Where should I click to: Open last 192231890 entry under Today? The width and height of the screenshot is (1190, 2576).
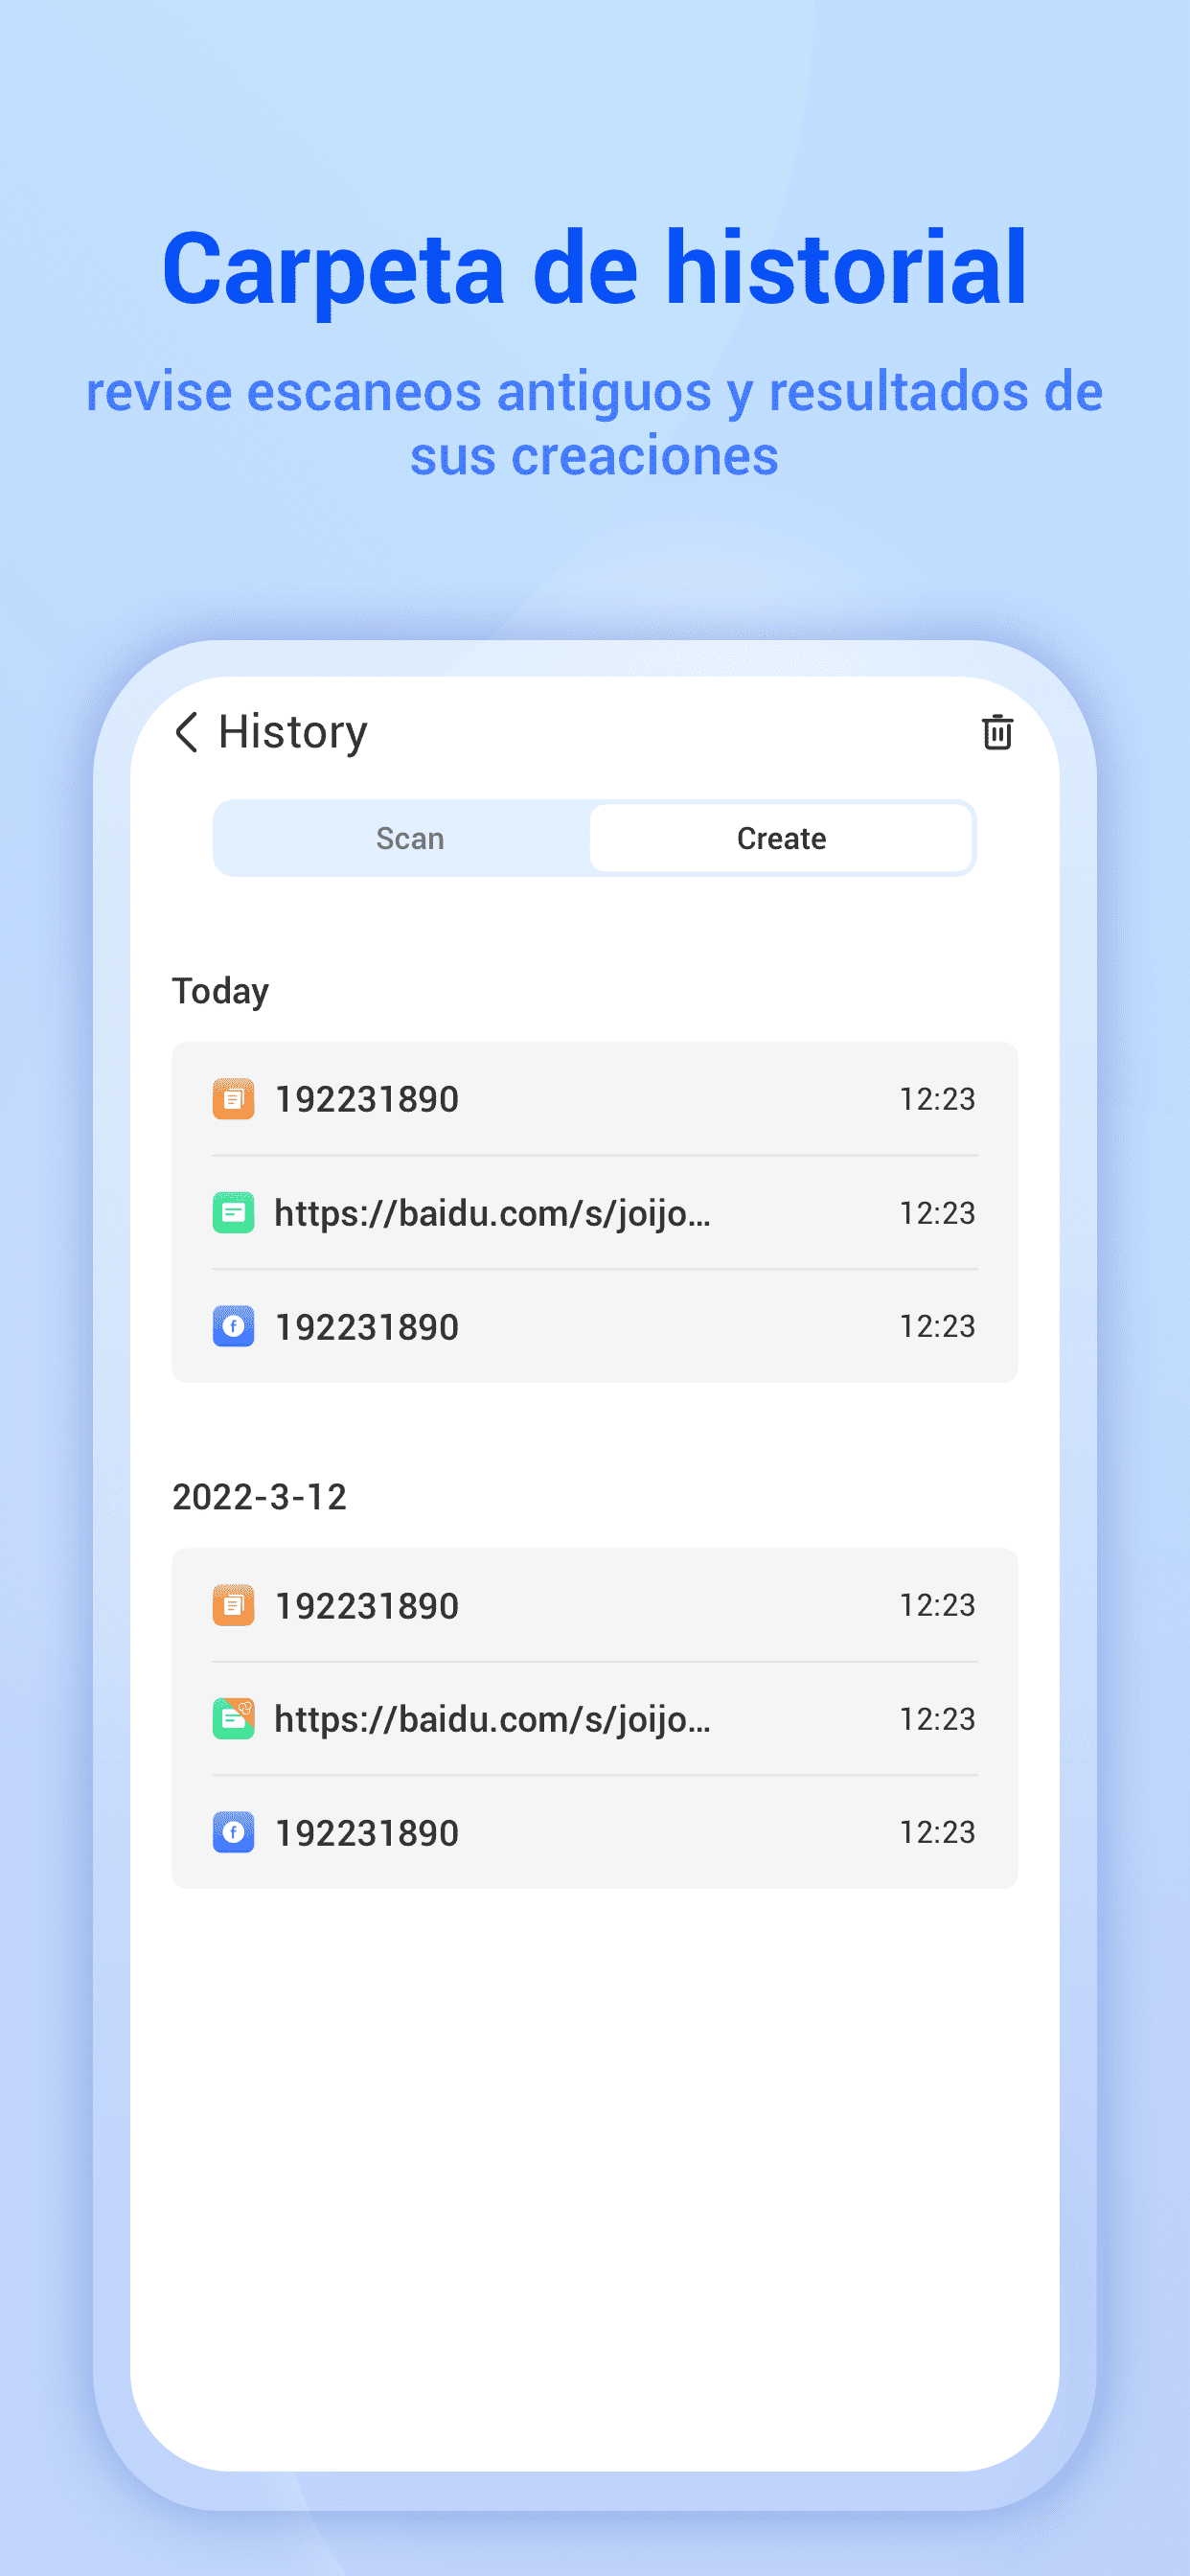[x=594, y=1326]
